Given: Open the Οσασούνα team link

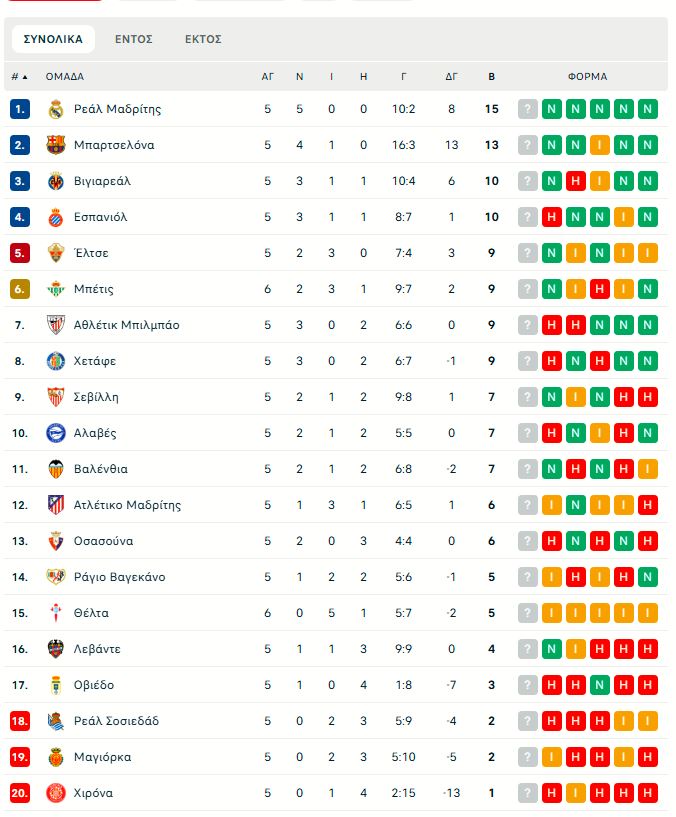Looking at the screenshot, I should [x=103, y=541].
